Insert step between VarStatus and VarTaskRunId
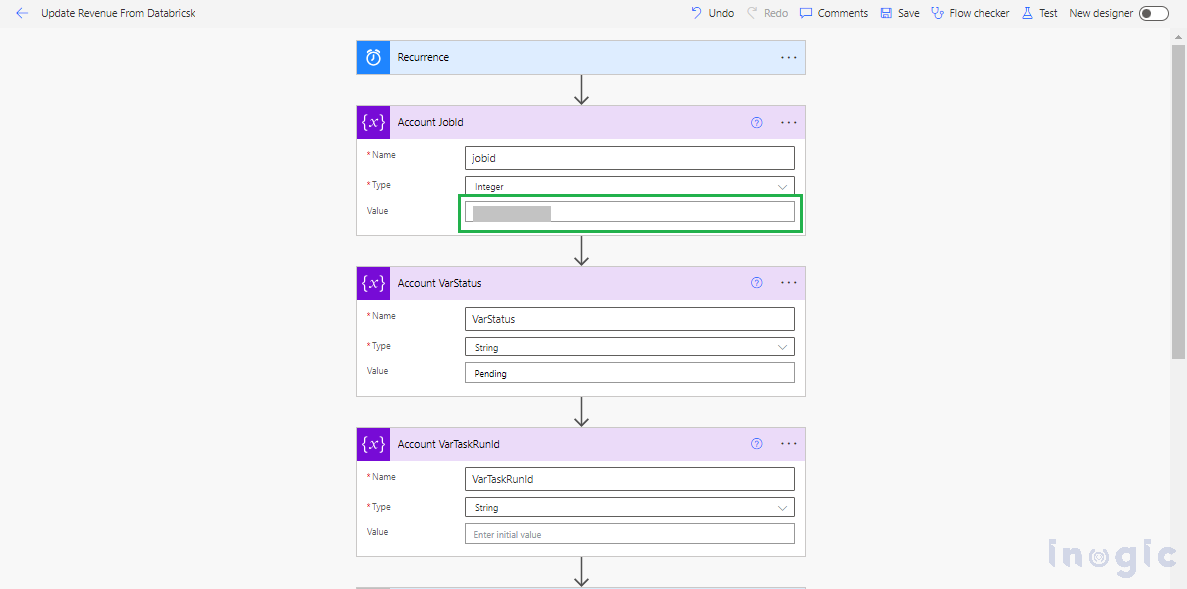Viewport: 1187px width, 589px height. click(581, 412)
